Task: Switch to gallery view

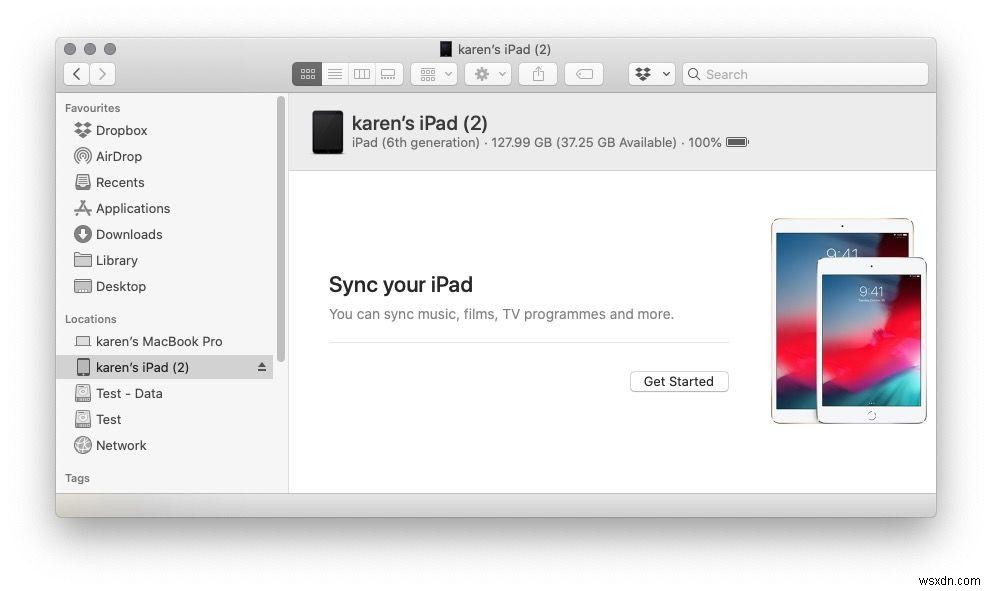Action: click(x=387, y=73)
